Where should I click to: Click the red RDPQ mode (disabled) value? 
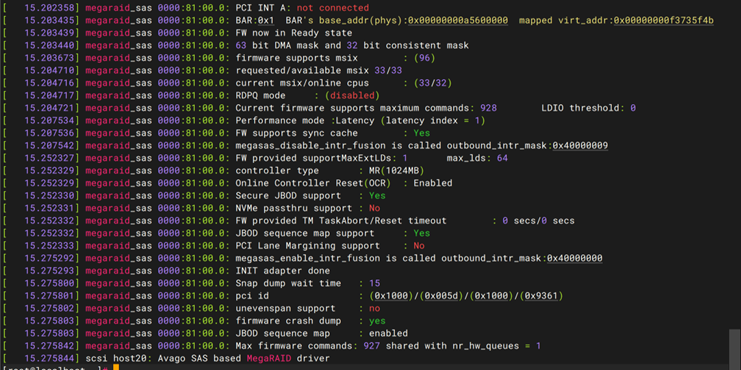[x=352, y=95]
